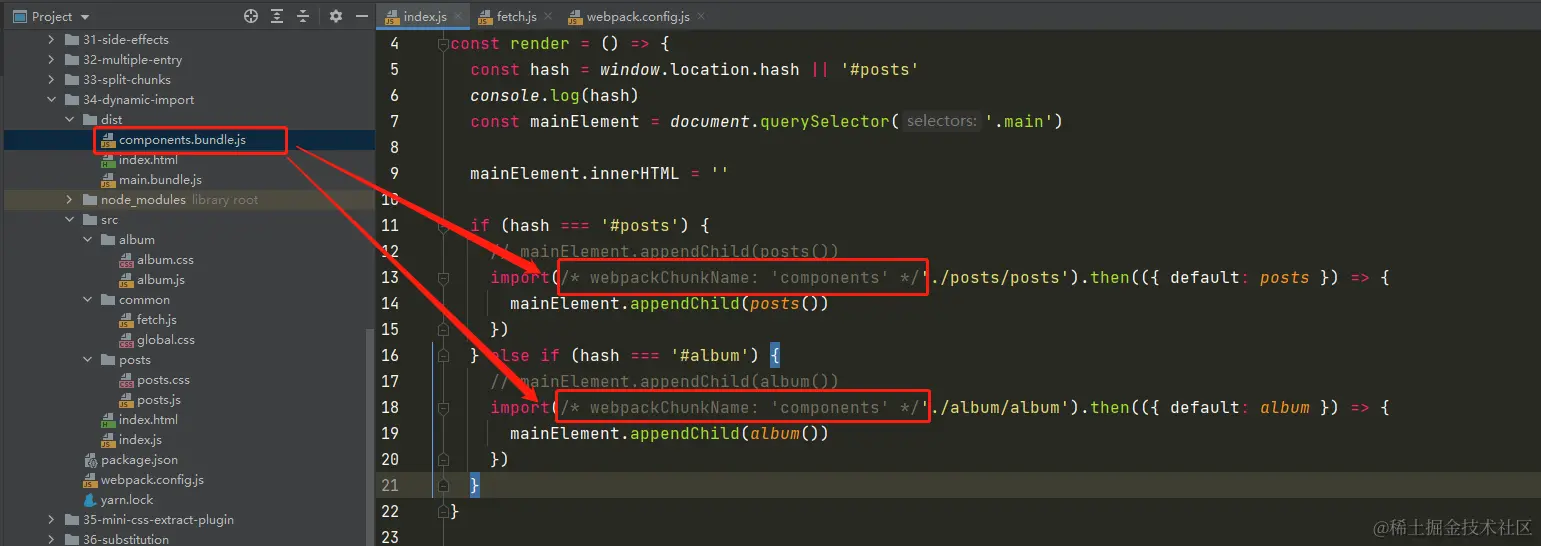
Task: Click the HTML icon of dist index.html
Action: pos(109,160)
